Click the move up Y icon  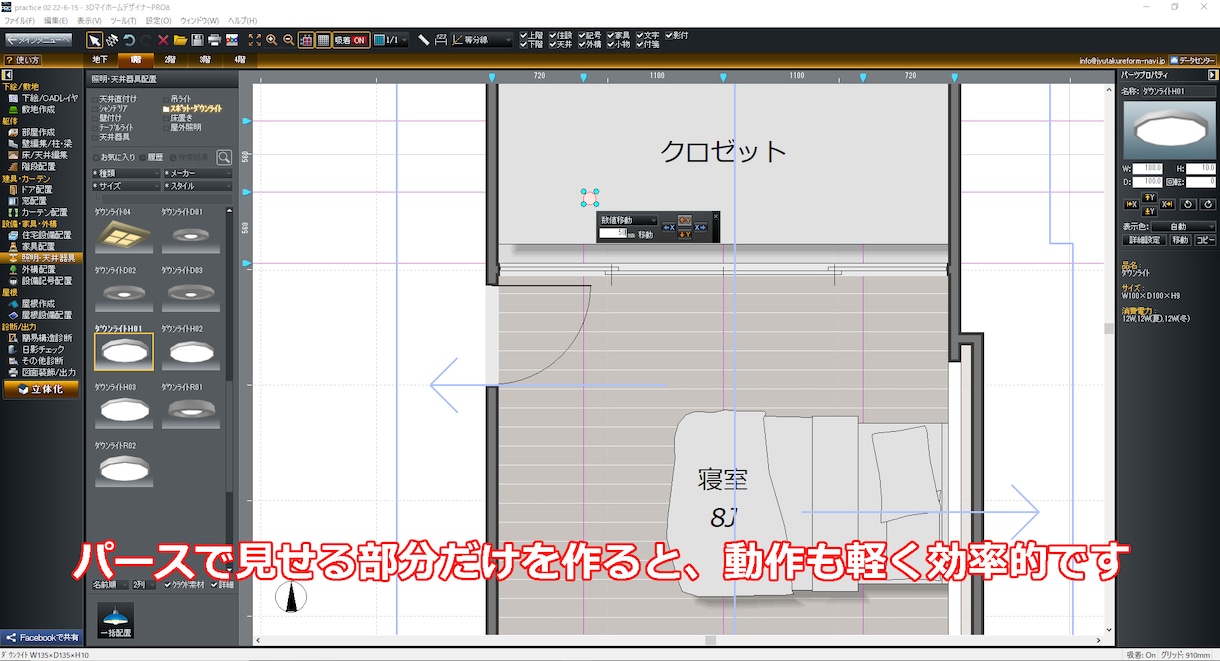(1149, 197)
